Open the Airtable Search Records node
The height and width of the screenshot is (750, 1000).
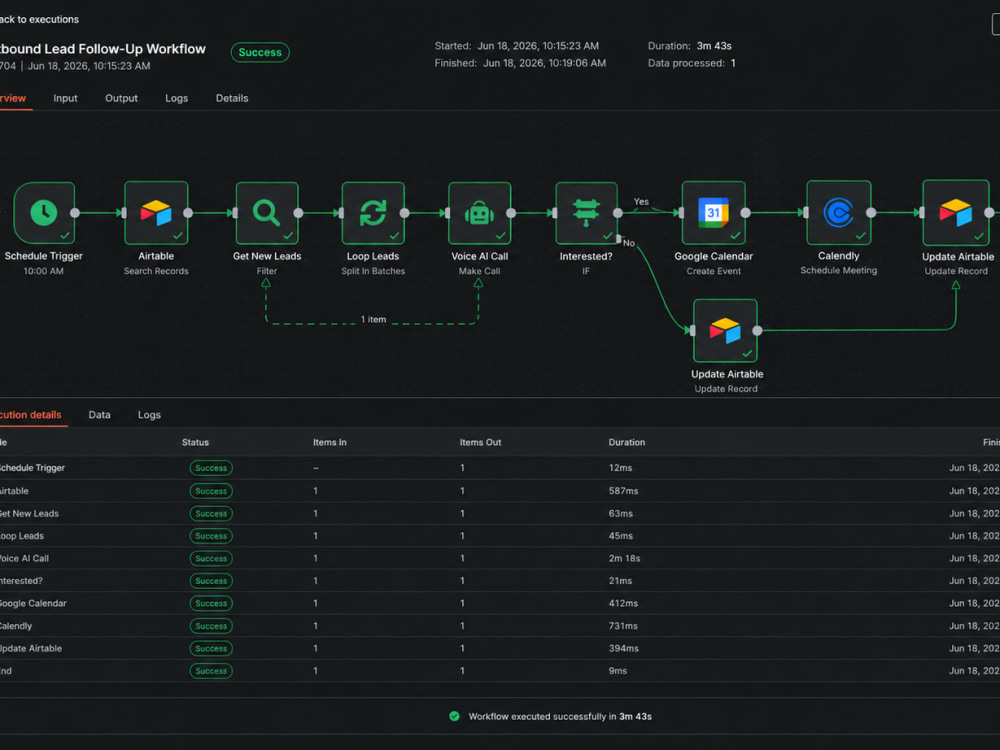pyautogui.click(x=156, y=213)
